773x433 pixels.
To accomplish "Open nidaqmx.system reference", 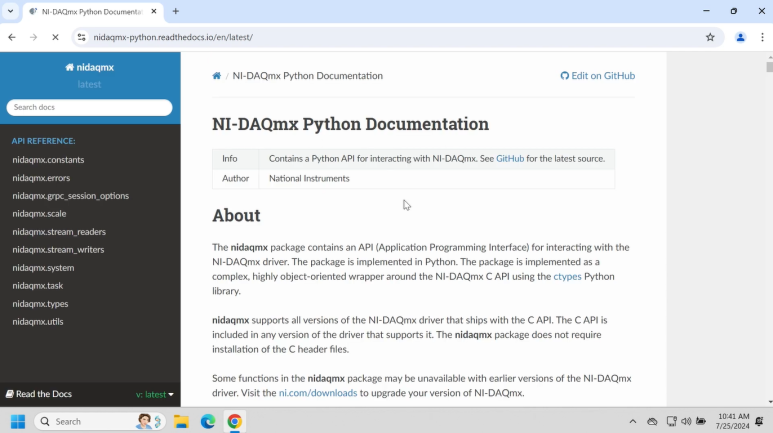I will coord(43,268).
